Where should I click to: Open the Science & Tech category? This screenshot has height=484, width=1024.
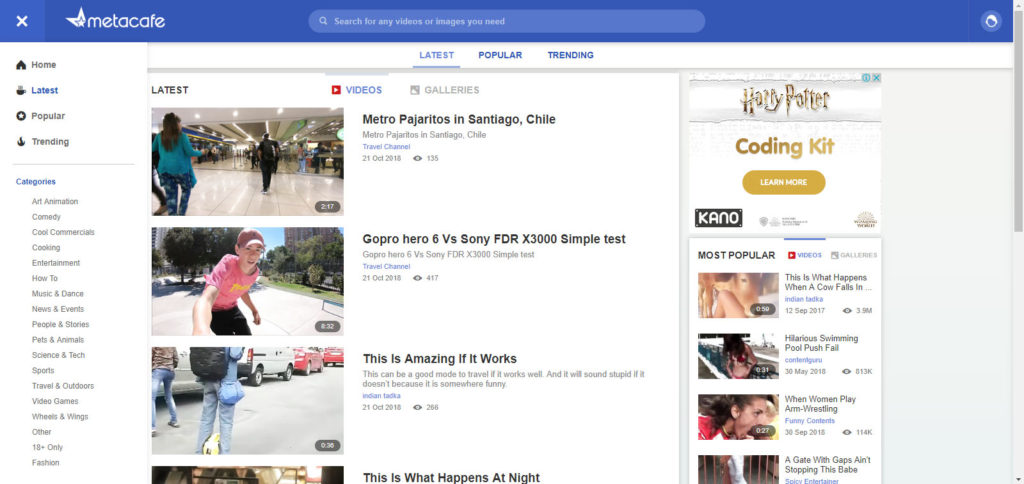pos(59,355)
